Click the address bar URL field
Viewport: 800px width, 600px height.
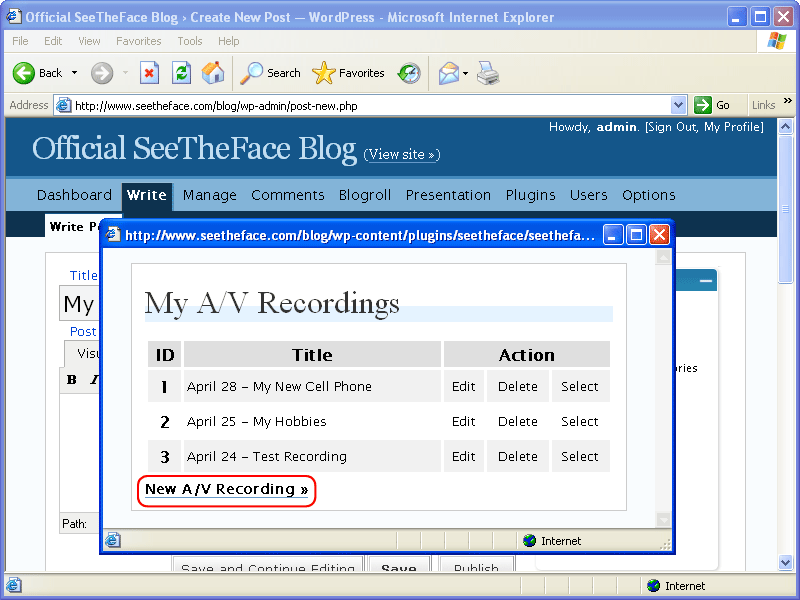[x=371, y=106]
